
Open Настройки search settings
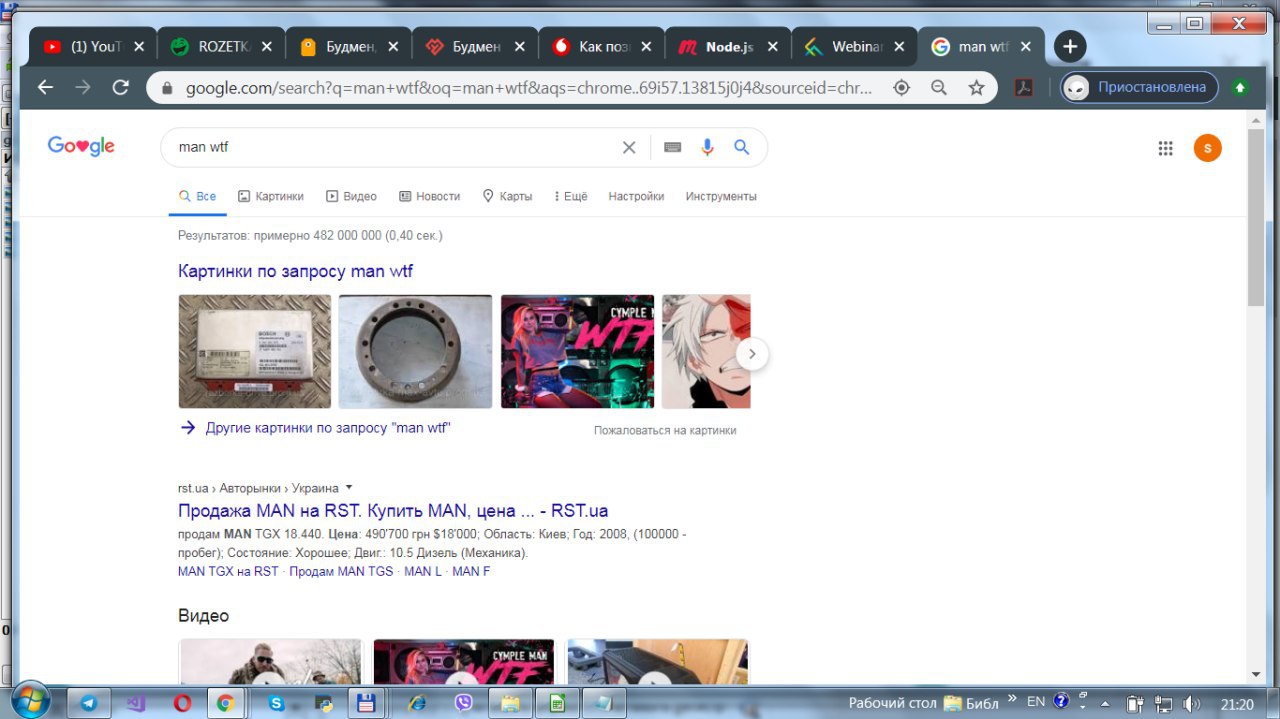636,196
